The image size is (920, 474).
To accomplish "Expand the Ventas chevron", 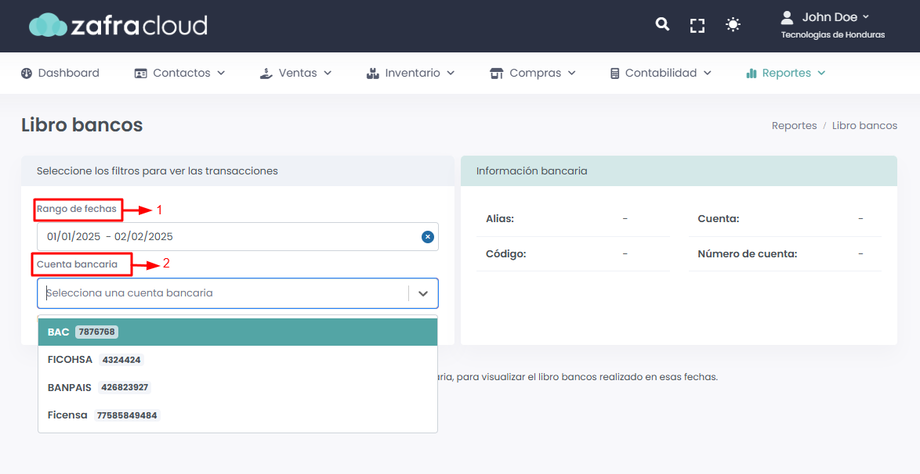I will click(x=327, y=73).
